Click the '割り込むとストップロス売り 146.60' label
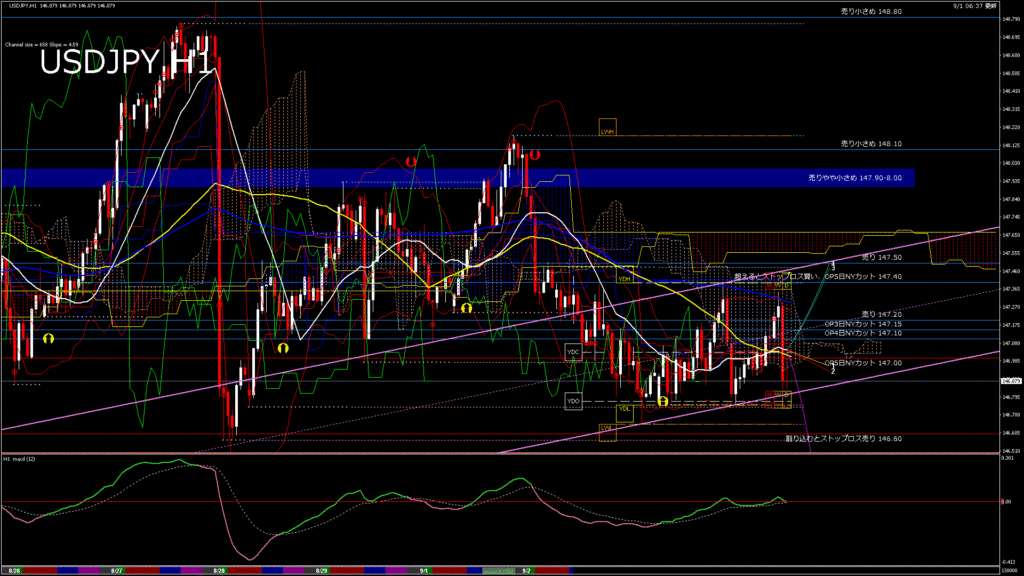The height and width of the screenshot is (576, 1024). [843, 439]
